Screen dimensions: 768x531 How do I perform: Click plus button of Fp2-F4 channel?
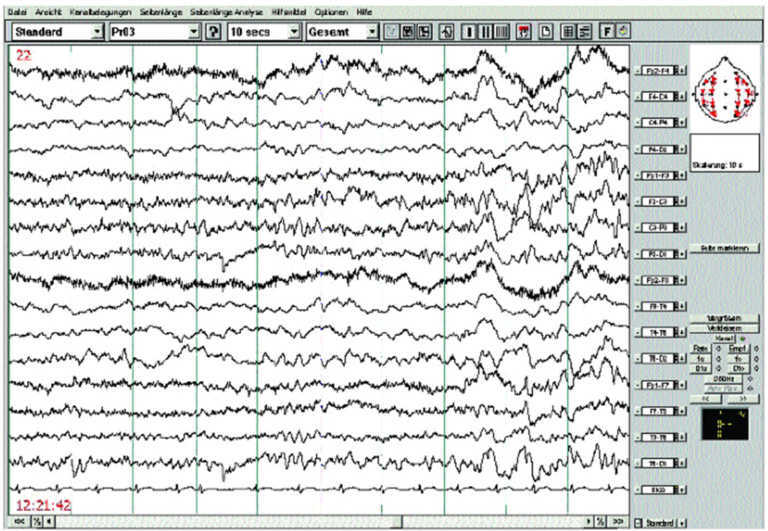(x=682, y=71)
